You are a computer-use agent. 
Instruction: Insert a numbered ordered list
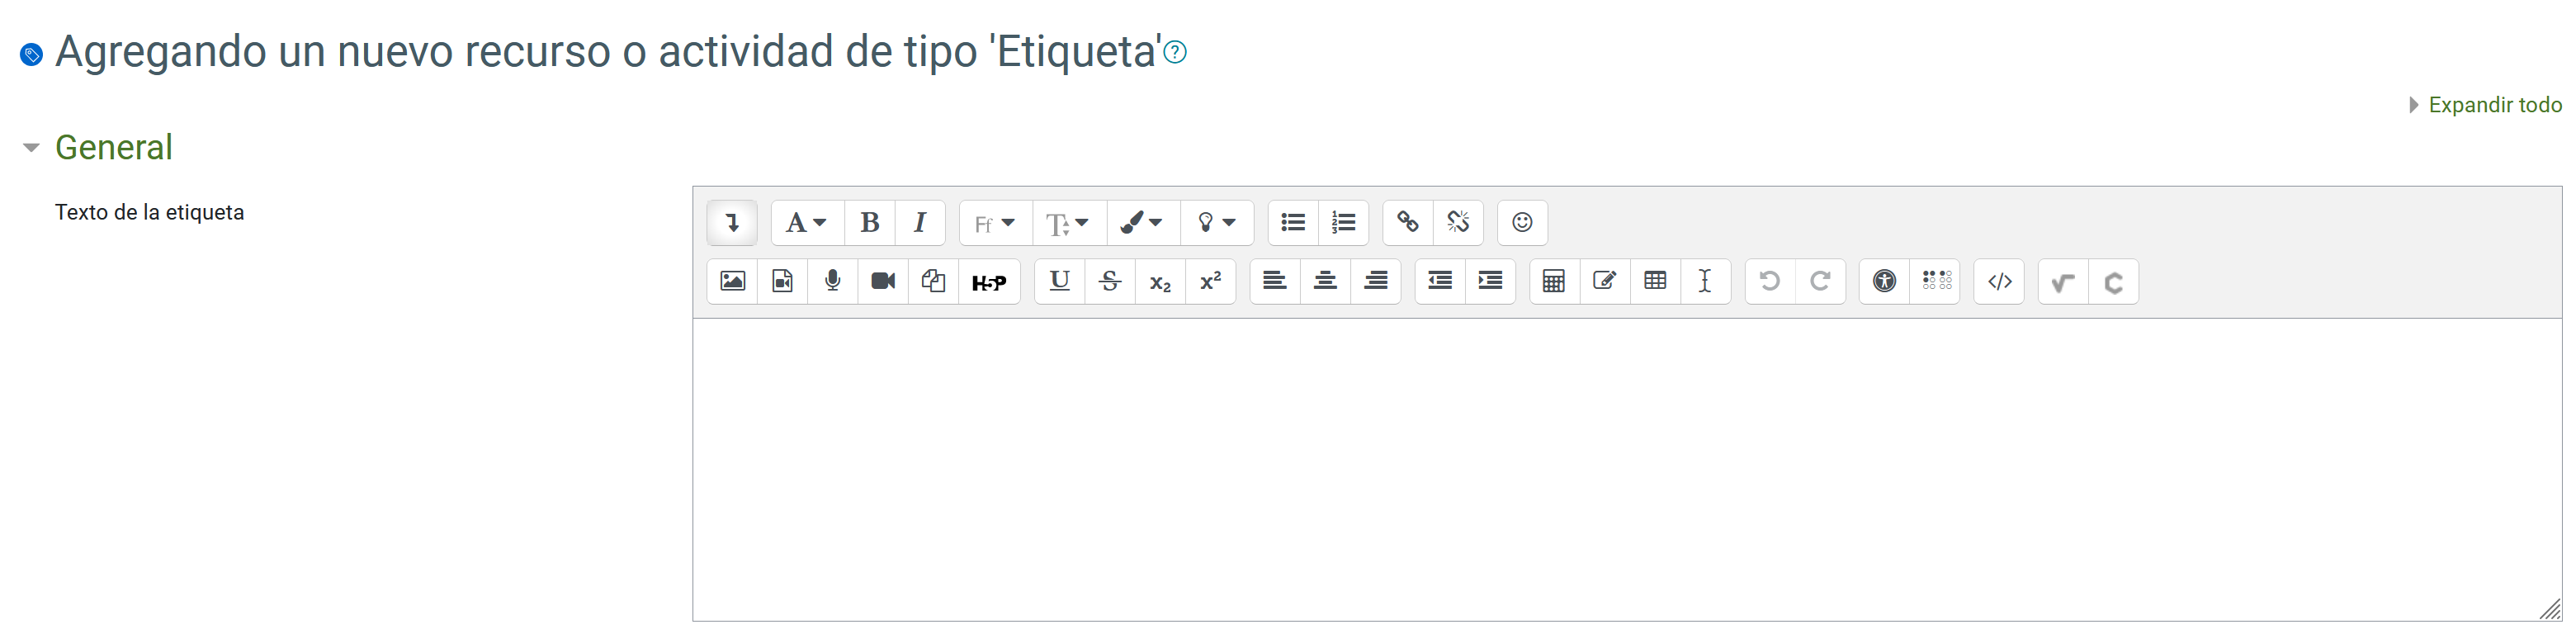tap(1344, 222)
